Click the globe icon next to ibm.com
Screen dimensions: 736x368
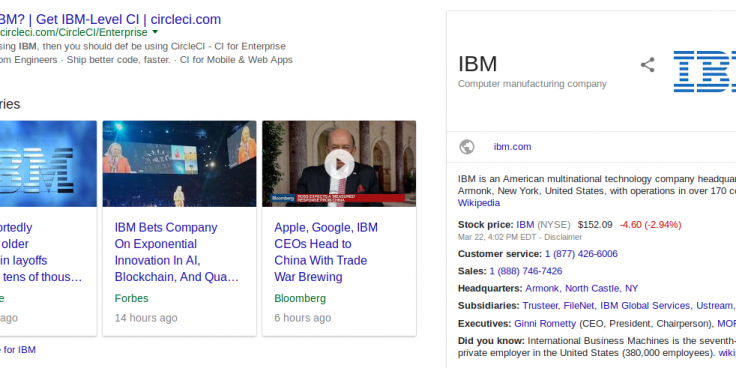(x=467, y=147)
